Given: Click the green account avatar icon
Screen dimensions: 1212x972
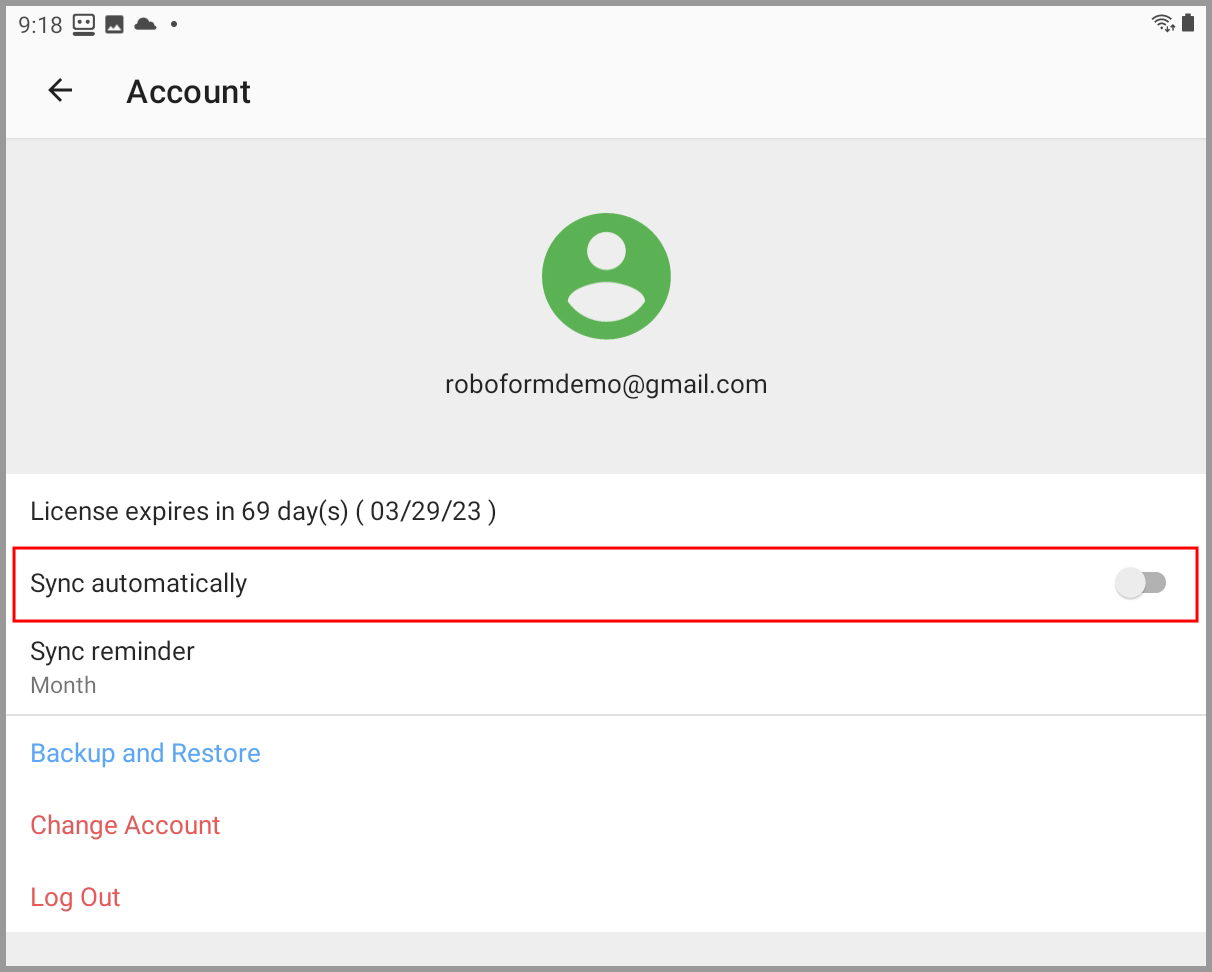Looking at the screenshot, I should [x=606, y=275].
